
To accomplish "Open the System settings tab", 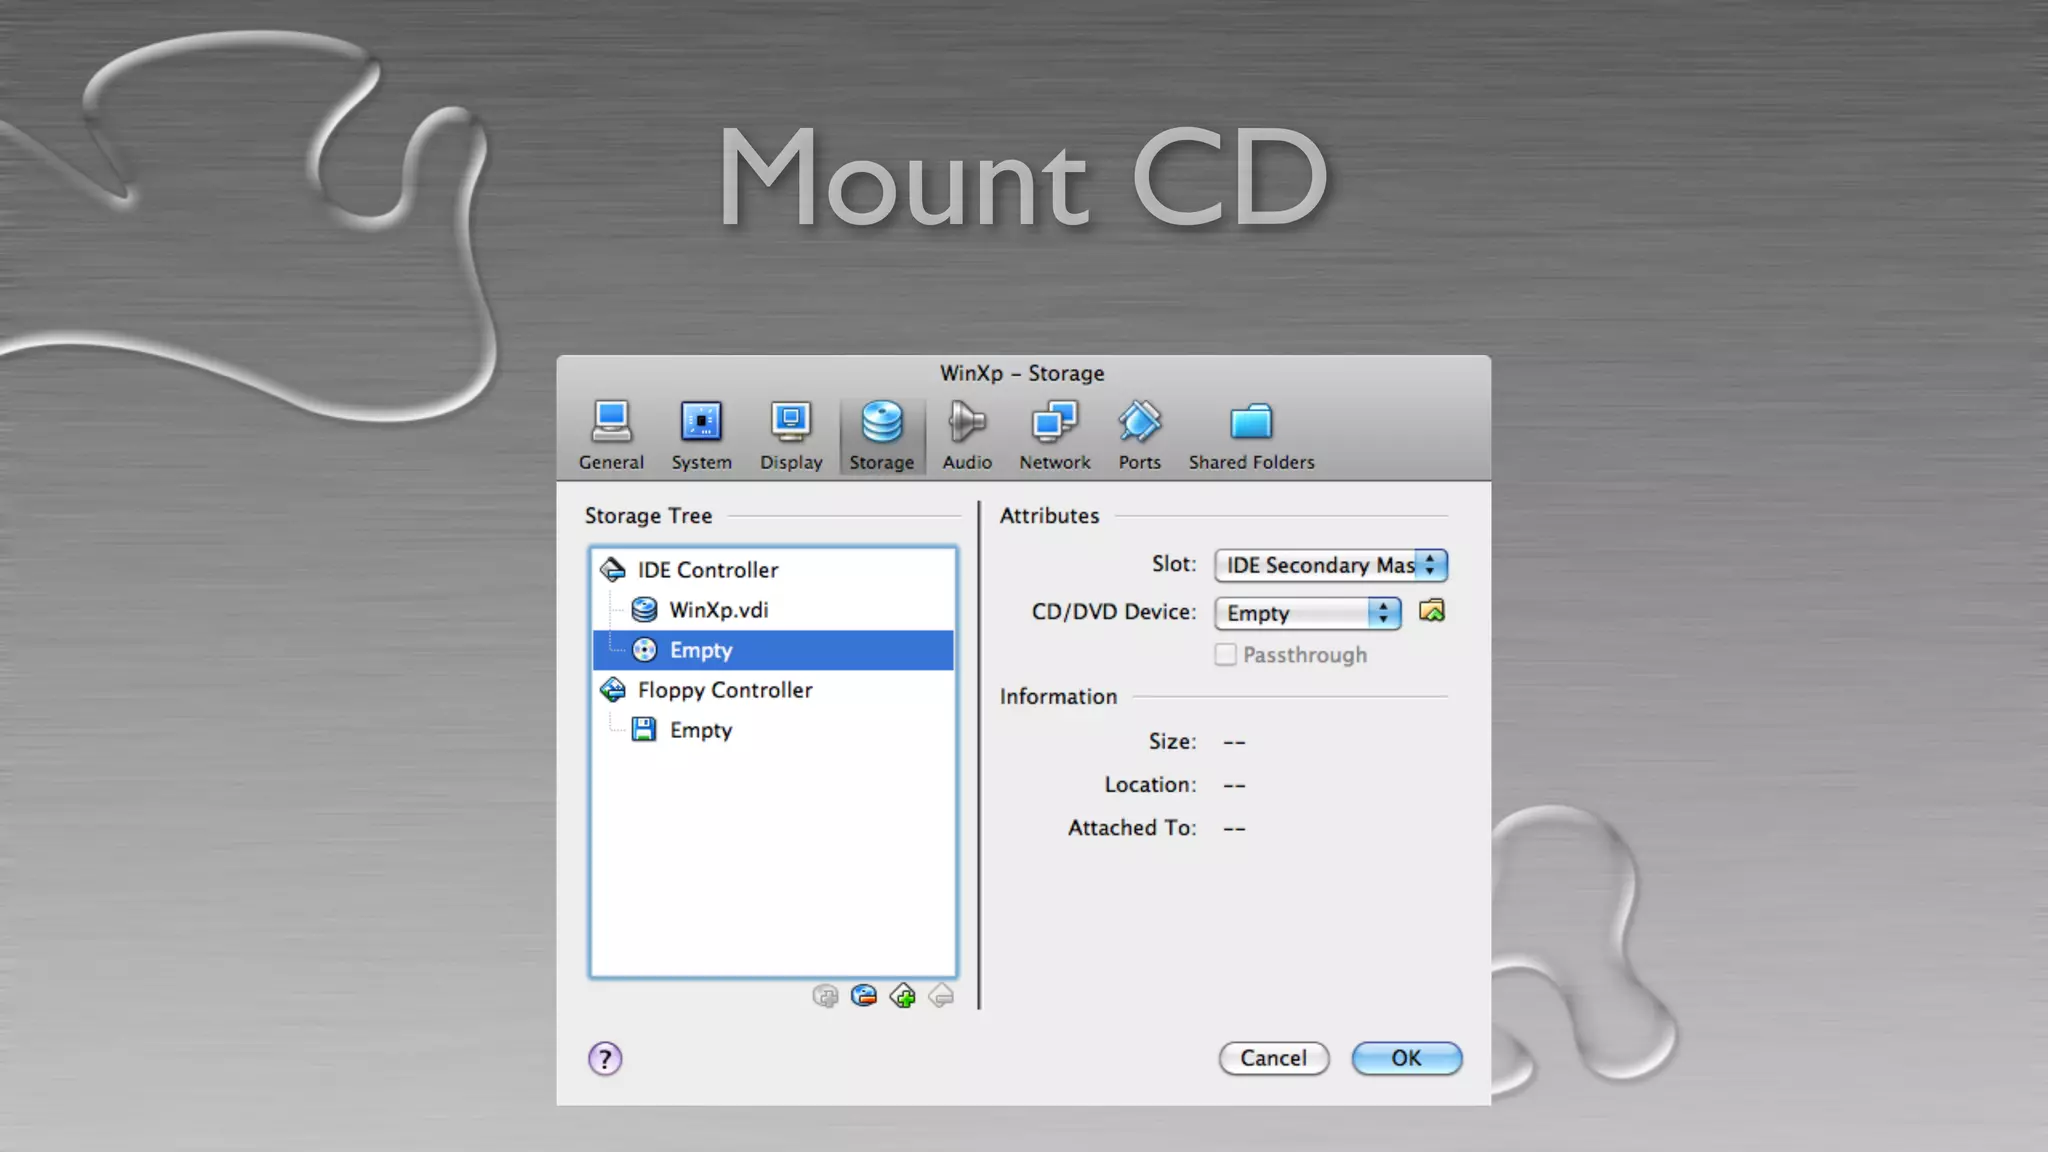I will tap(701, 436).
